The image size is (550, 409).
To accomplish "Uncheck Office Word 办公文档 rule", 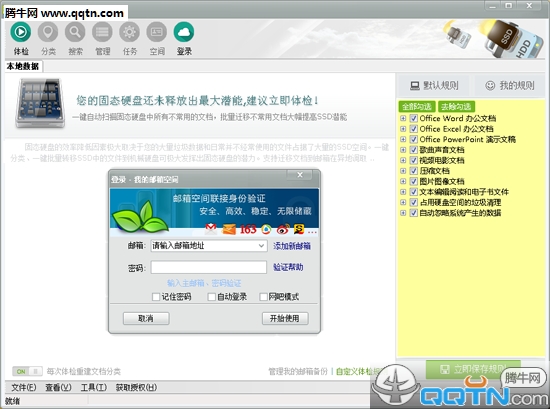I will pyautogui.click(x=414, y=118).
